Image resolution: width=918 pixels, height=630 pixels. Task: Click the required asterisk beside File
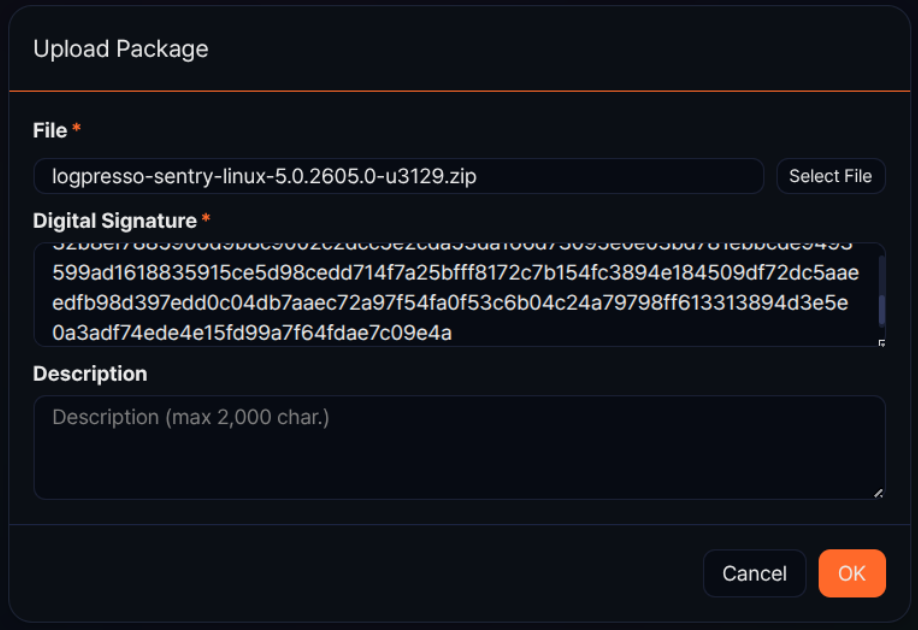76,127
